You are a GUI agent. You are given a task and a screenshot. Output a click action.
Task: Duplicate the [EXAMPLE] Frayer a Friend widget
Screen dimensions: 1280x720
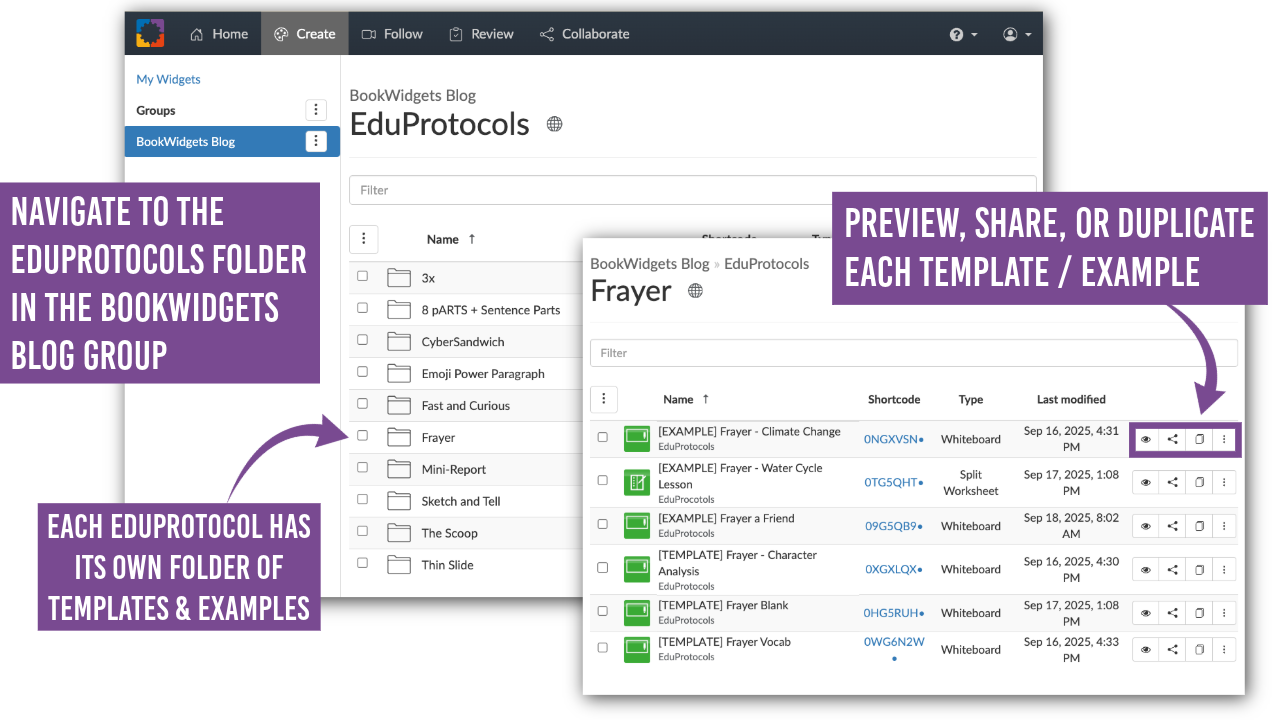[1199, 525]
